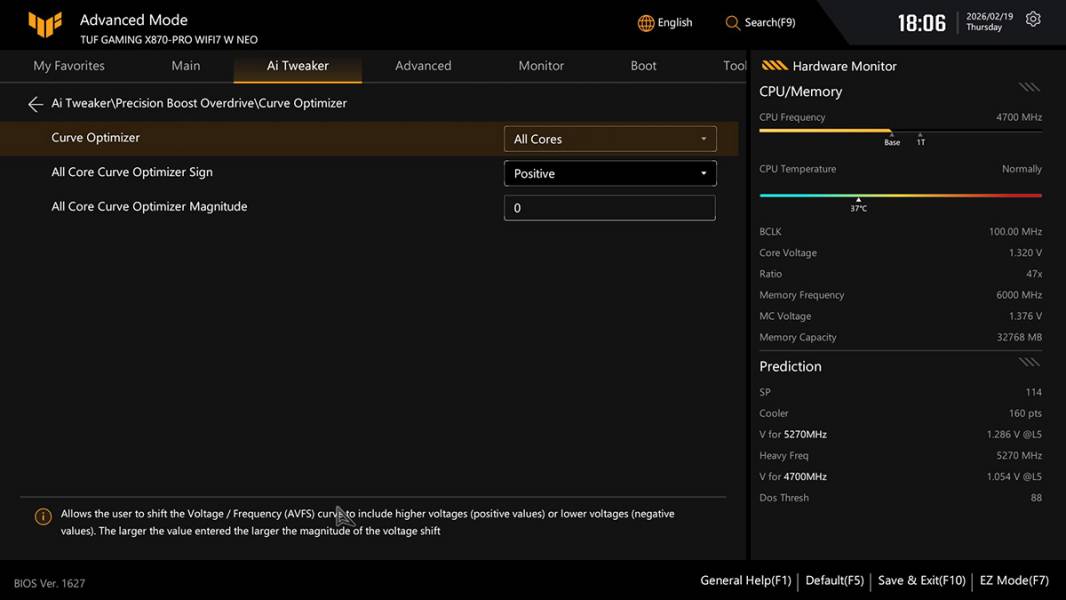
Task: Expand the All Core Curve Optimizer Sign dropdown
Action: tap(609, 174)
